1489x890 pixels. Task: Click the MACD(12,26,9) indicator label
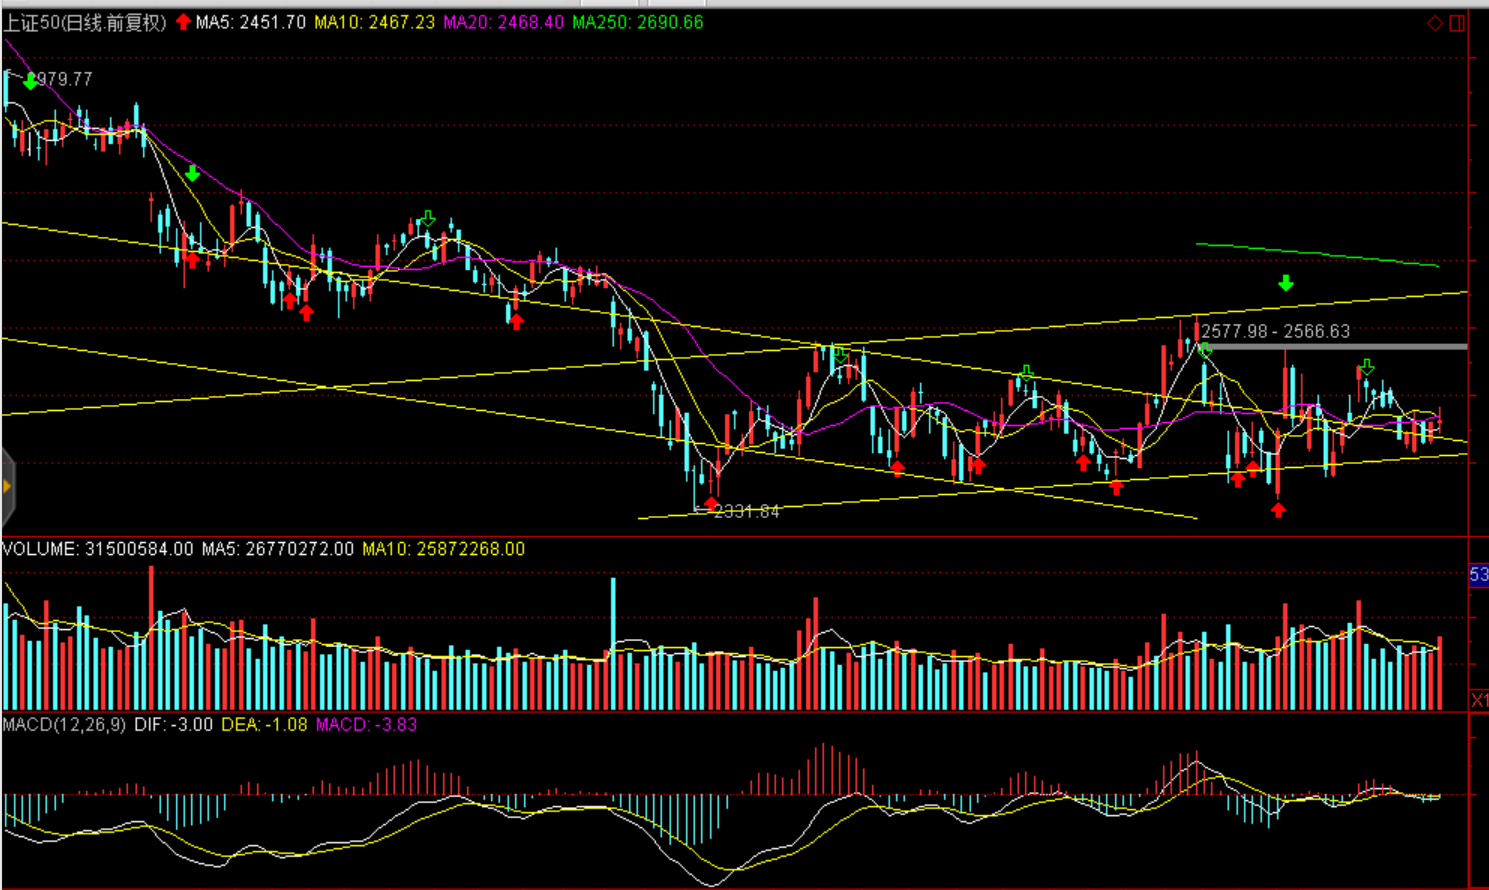64,724
